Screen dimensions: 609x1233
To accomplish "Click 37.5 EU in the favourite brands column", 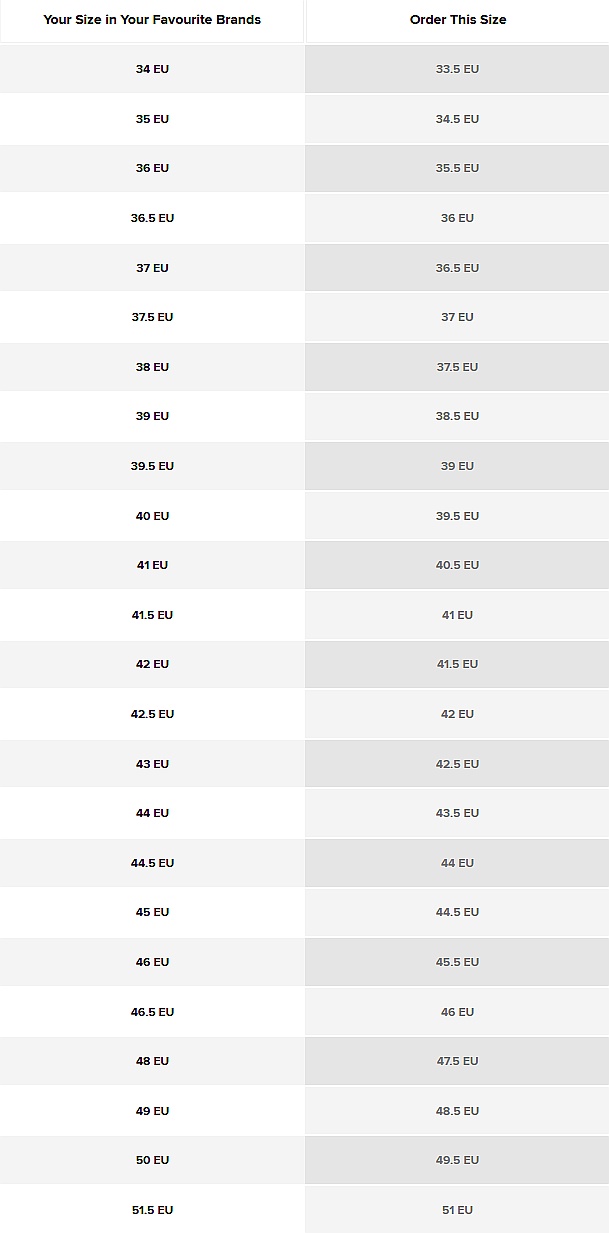I will 152,317.
